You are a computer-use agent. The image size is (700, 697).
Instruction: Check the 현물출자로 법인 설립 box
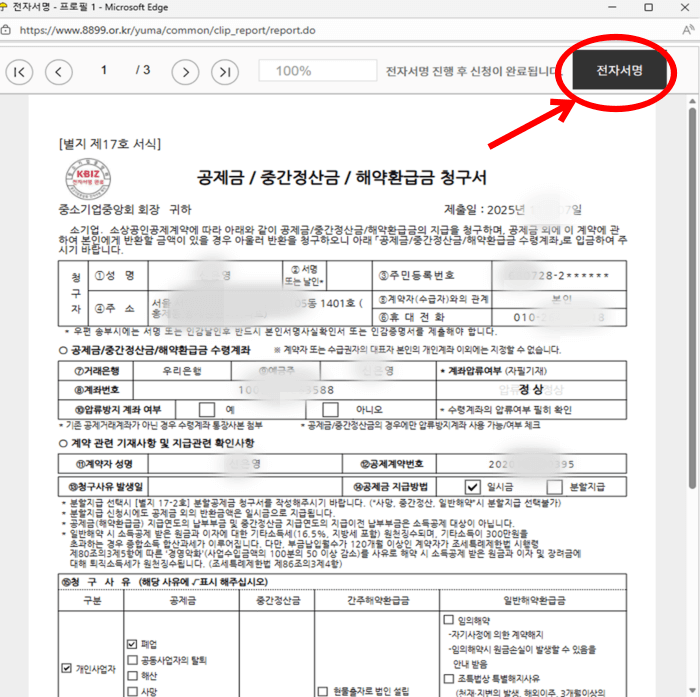tap(322, 691)
